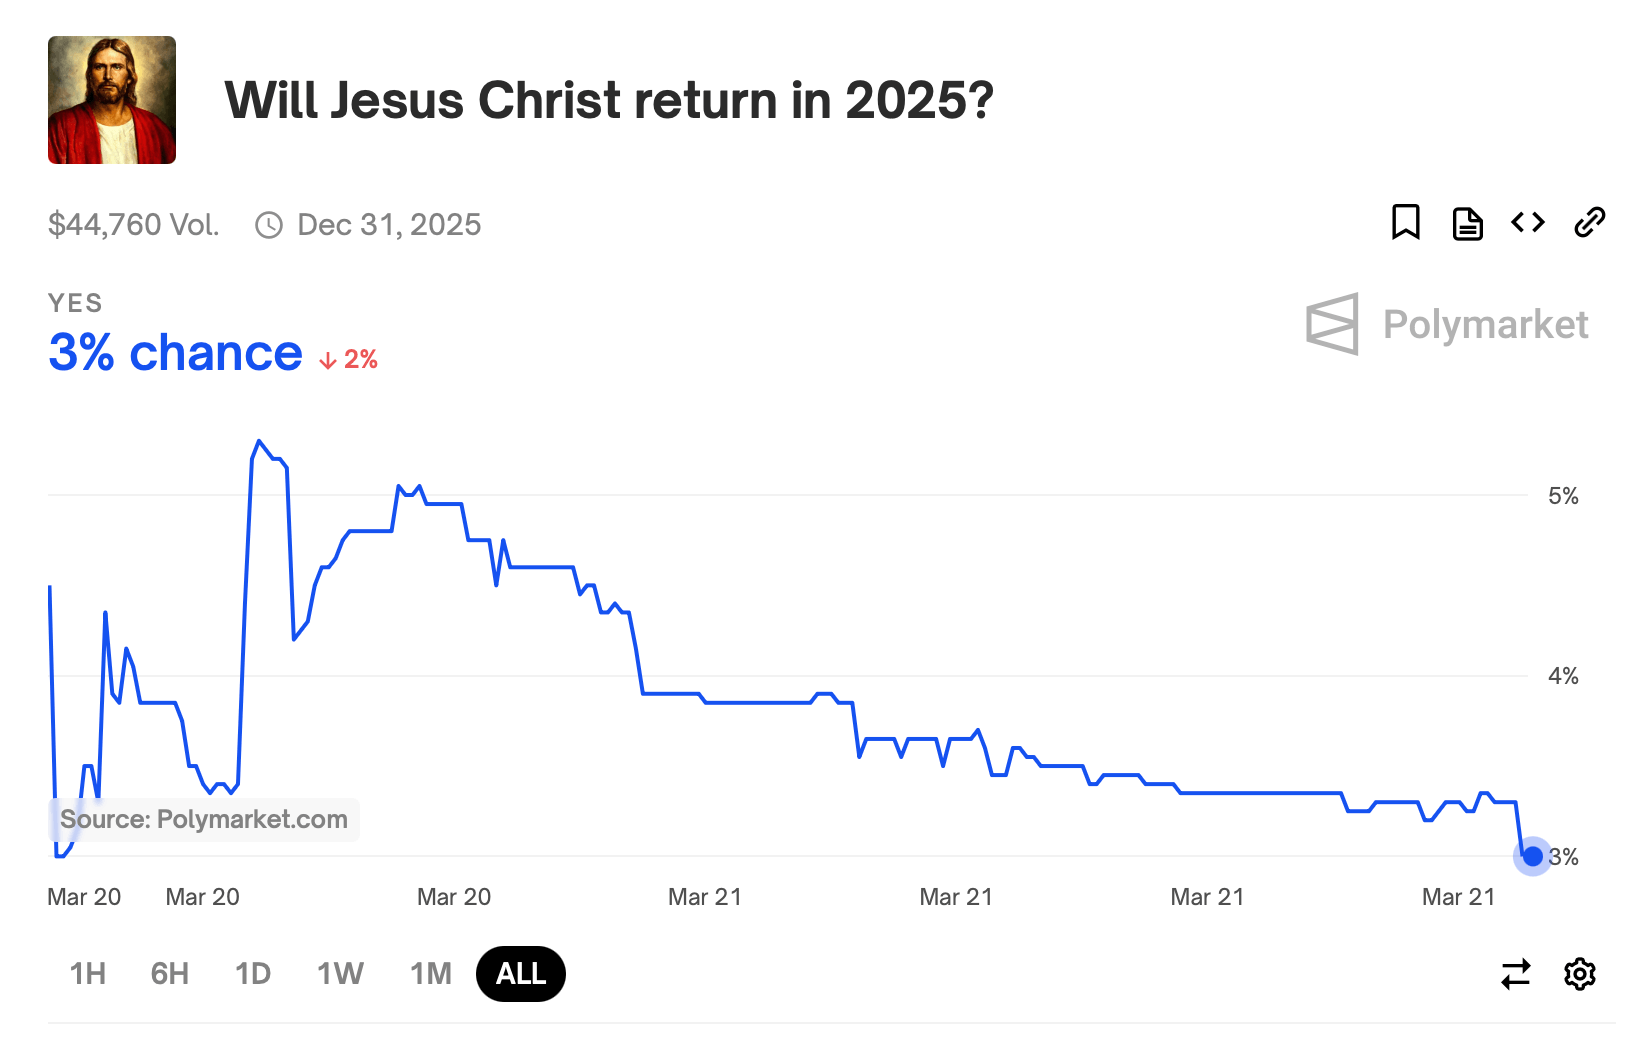Click the YES outcome label
Viewport: 1648px width, 1062px height.
click(75, 303)
